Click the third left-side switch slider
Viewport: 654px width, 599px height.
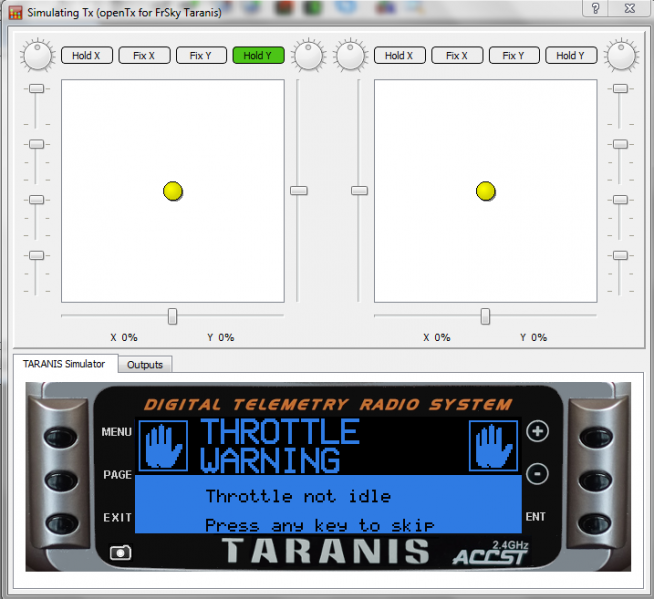[36, 199]
